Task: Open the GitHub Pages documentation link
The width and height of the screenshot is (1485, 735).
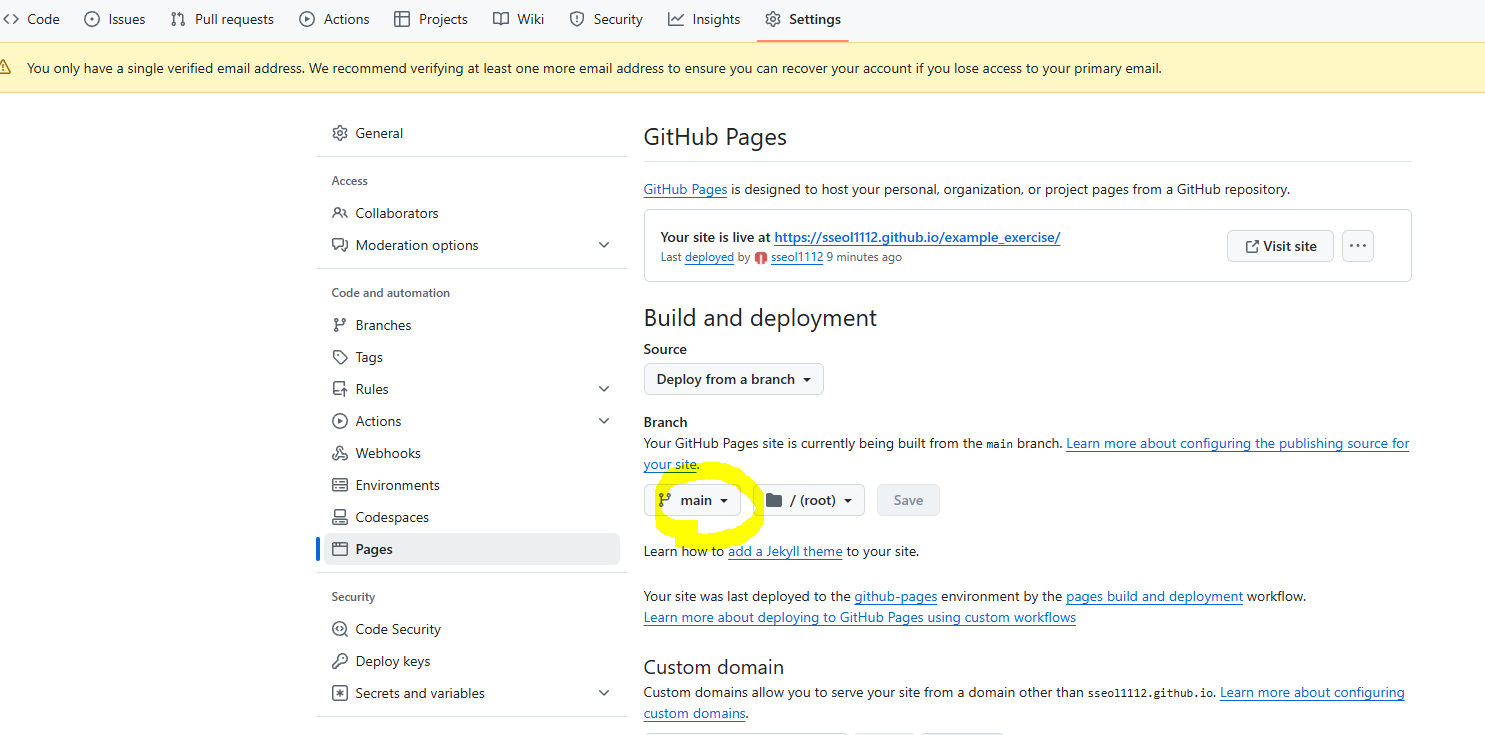Action: [x=685, y=189]
